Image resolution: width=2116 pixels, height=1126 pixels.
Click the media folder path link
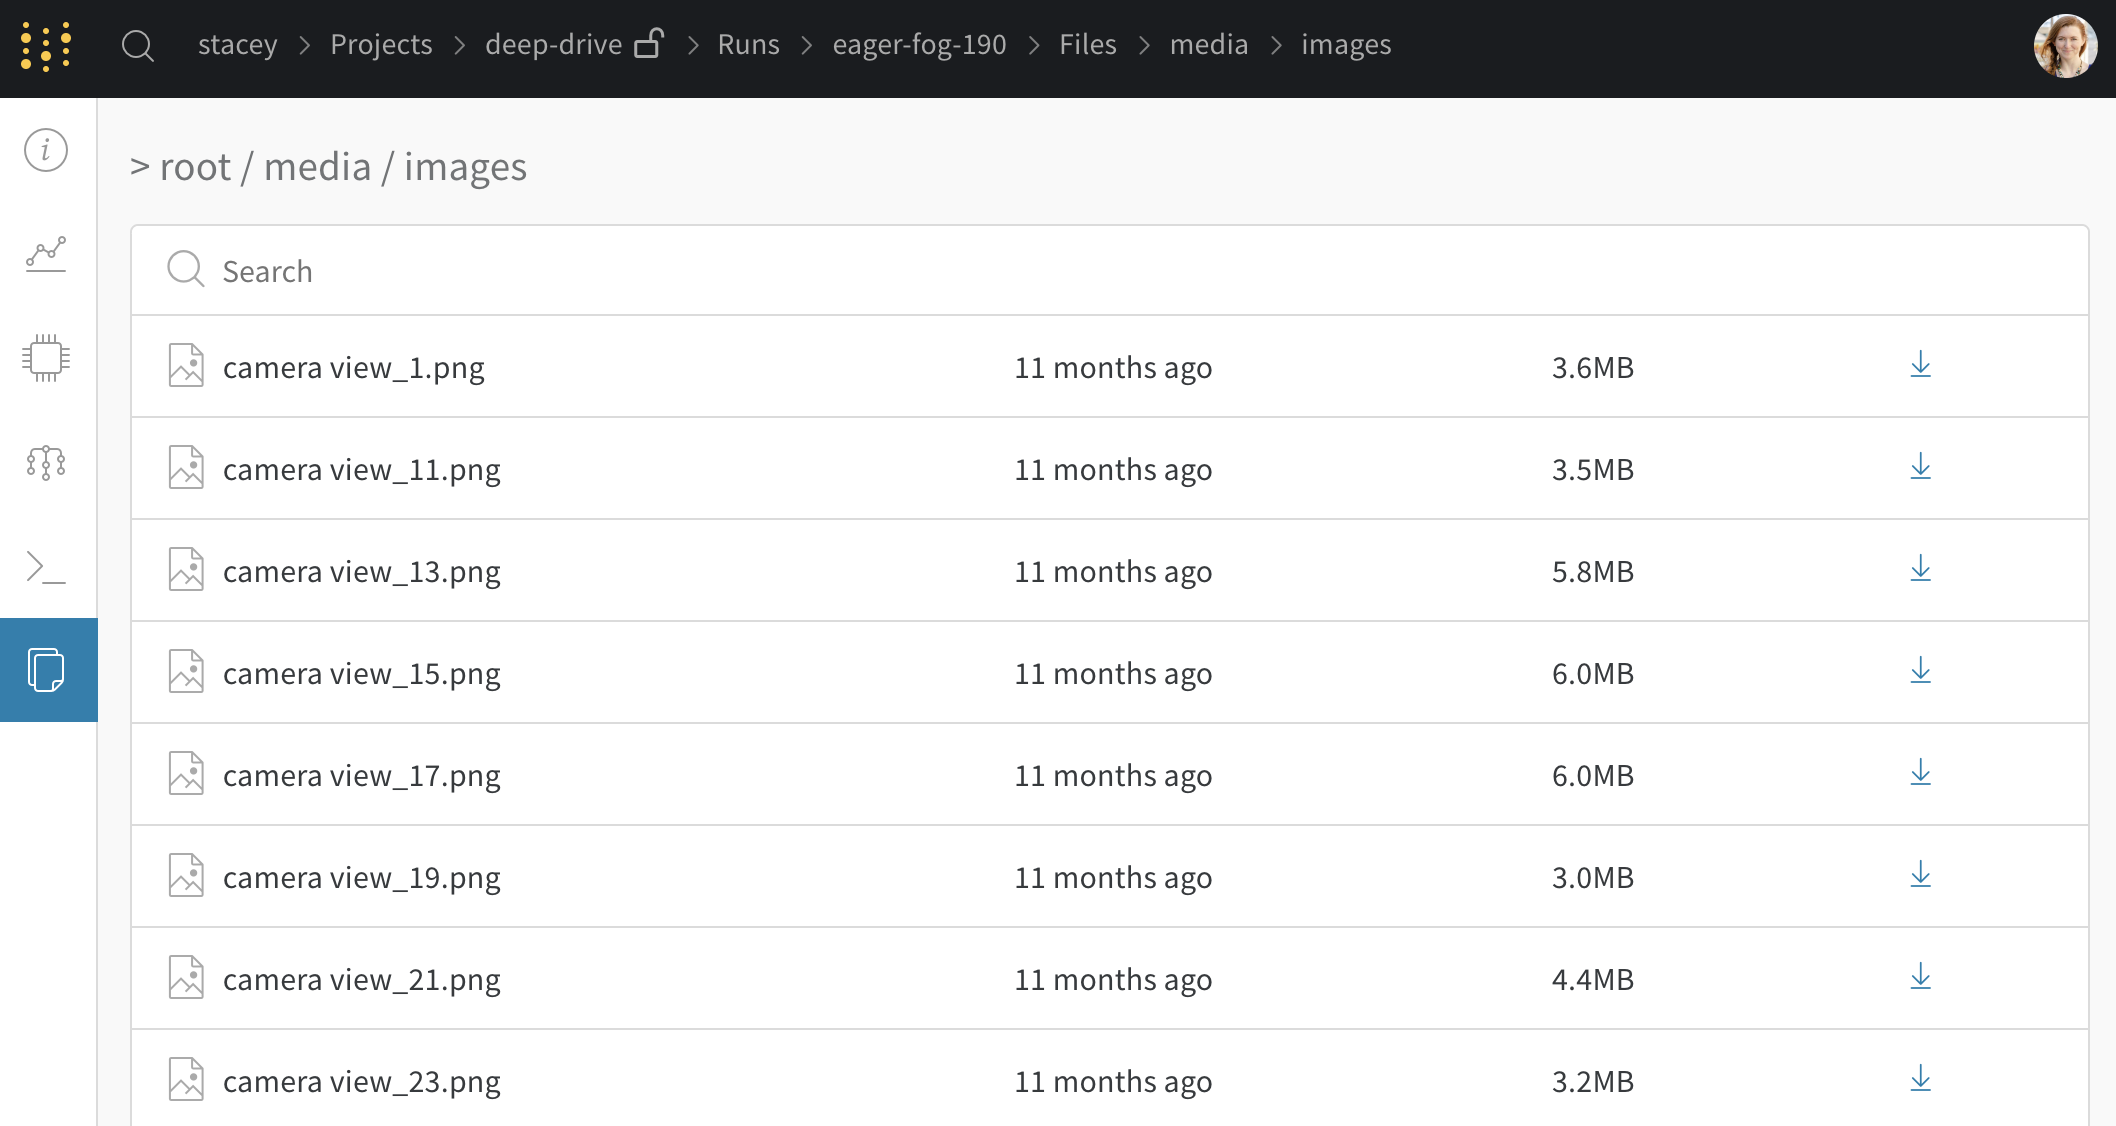[x=317, y=167]
